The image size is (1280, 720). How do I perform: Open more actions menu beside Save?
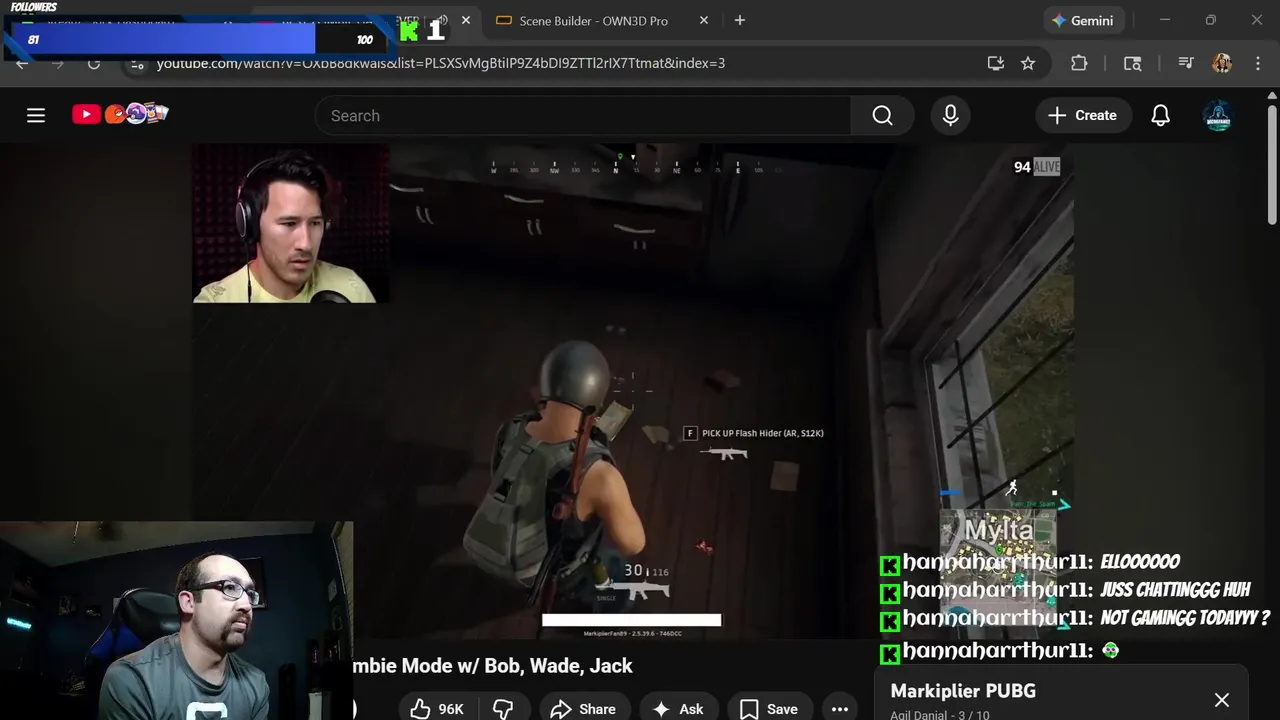point(840,708)
